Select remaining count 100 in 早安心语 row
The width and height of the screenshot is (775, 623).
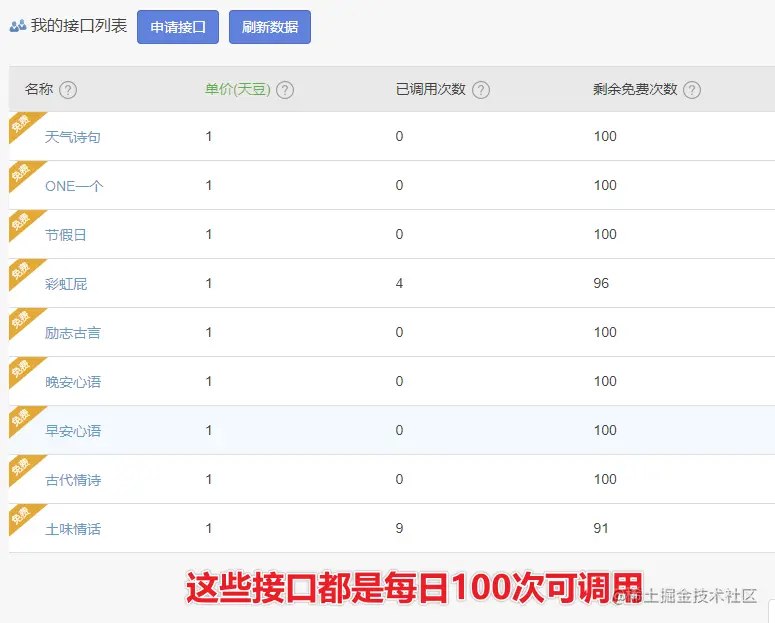point(605,430)
